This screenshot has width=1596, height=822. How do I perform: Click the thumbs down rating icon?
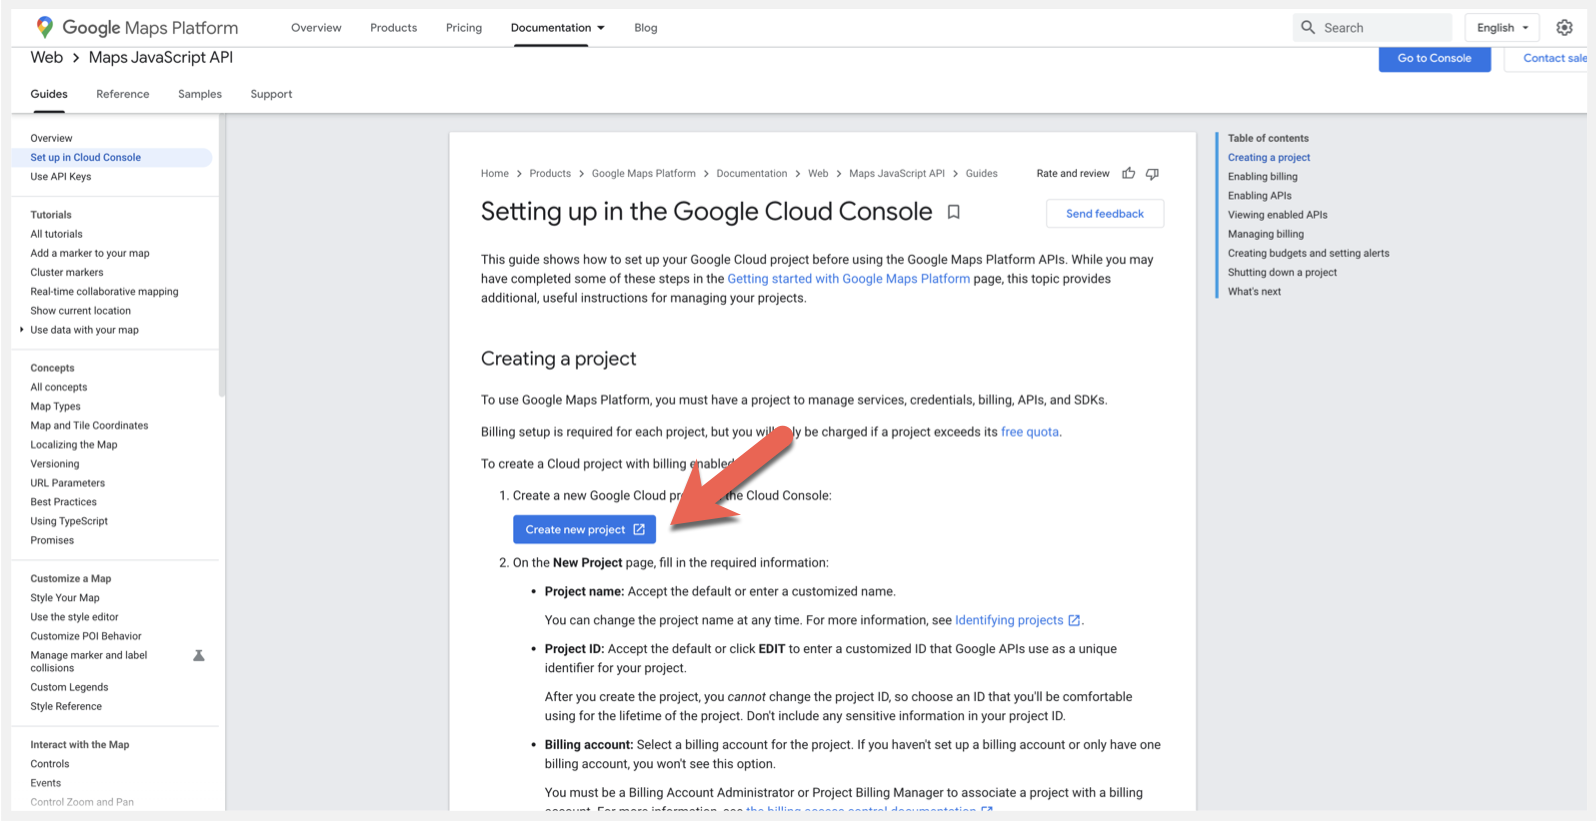(x=1152, y=174)
